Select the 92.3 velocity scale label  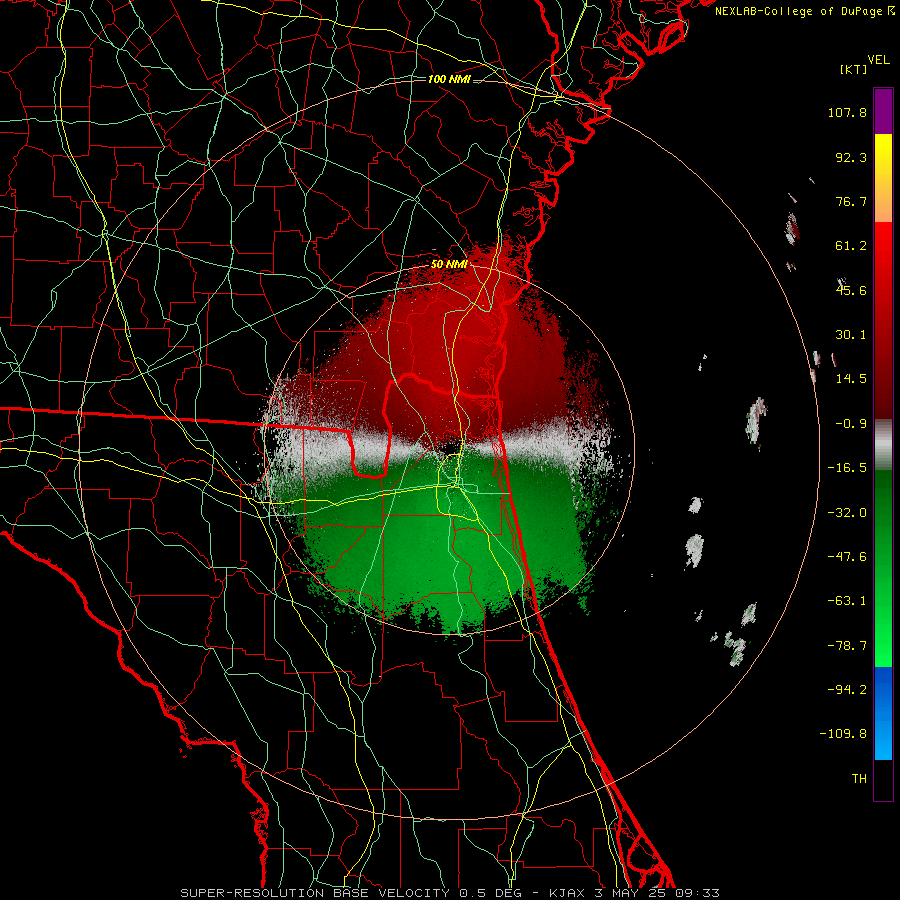pyautogui.click(x=851, y=157)
